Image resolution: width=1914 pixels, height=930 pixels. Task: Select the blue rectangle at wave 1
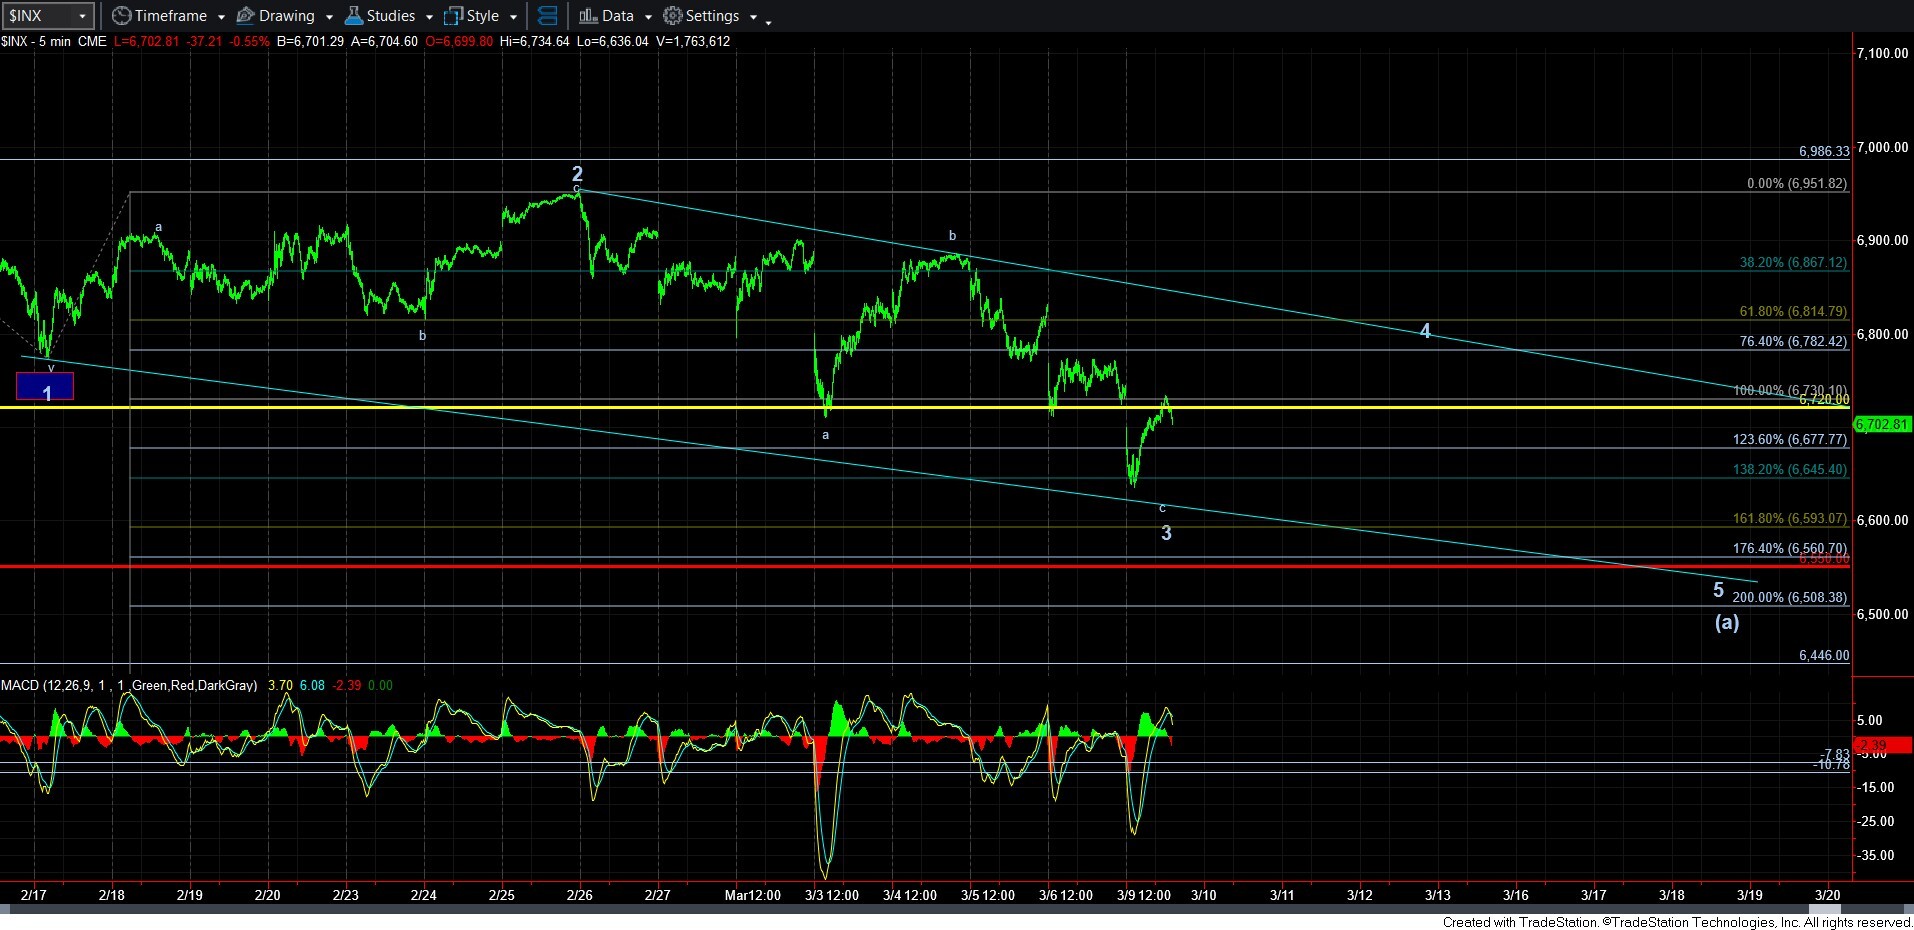point(45,386)
